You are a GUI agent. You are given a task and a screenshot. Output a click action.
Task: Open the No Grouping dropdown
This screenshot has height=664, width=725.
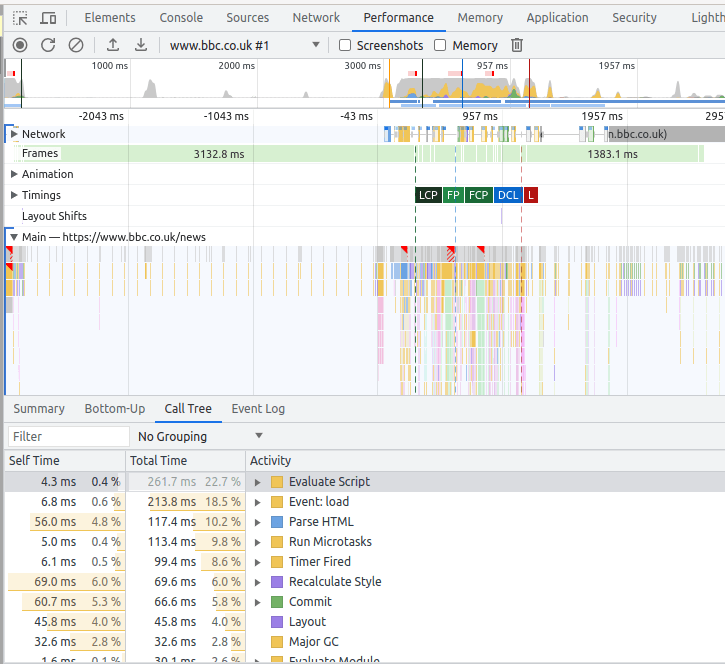pos(200,436)
